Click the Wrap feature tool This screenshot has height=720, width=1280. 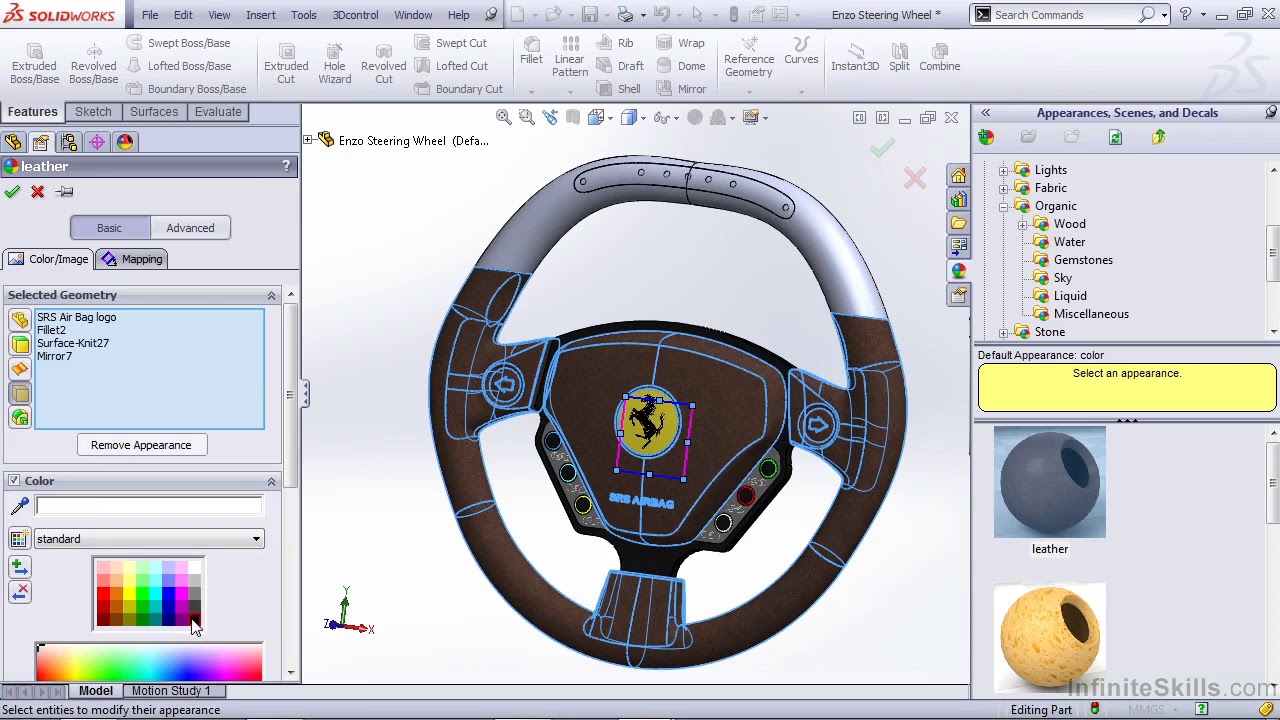[681, 43]
